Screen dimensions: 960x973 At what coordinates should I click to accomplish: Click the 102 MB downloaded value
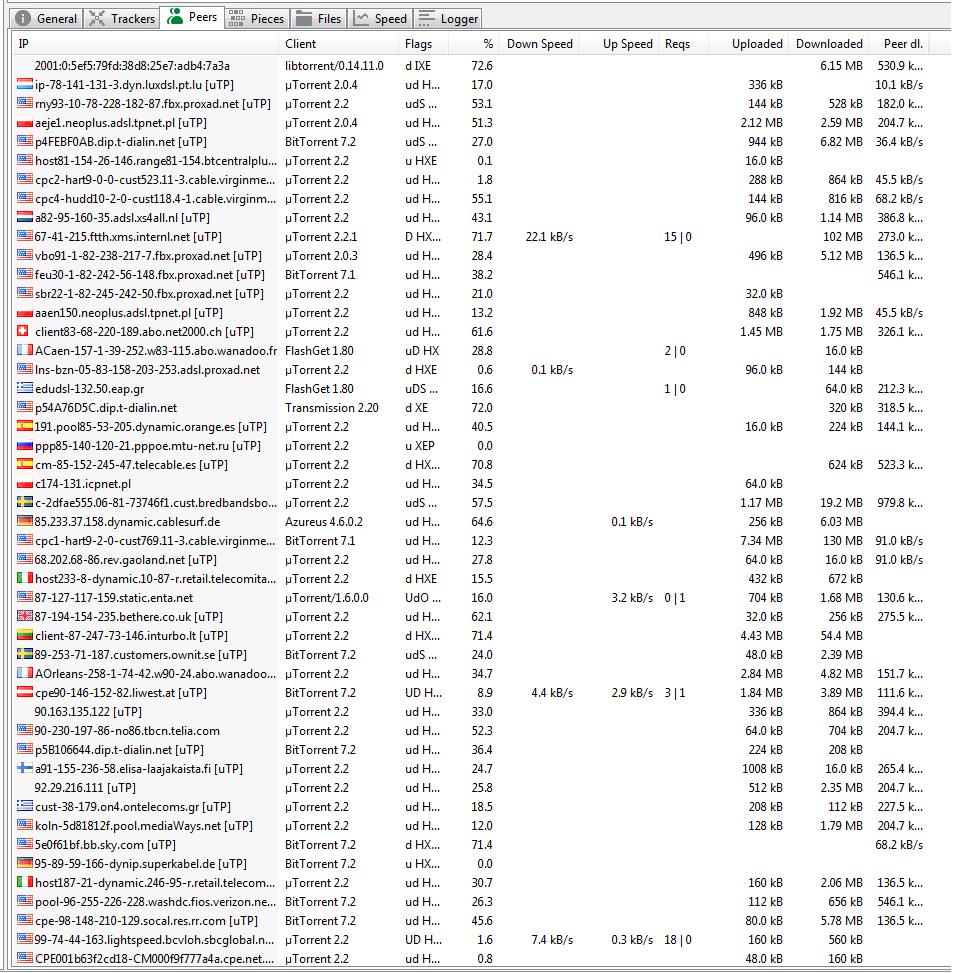coord(843,236)
